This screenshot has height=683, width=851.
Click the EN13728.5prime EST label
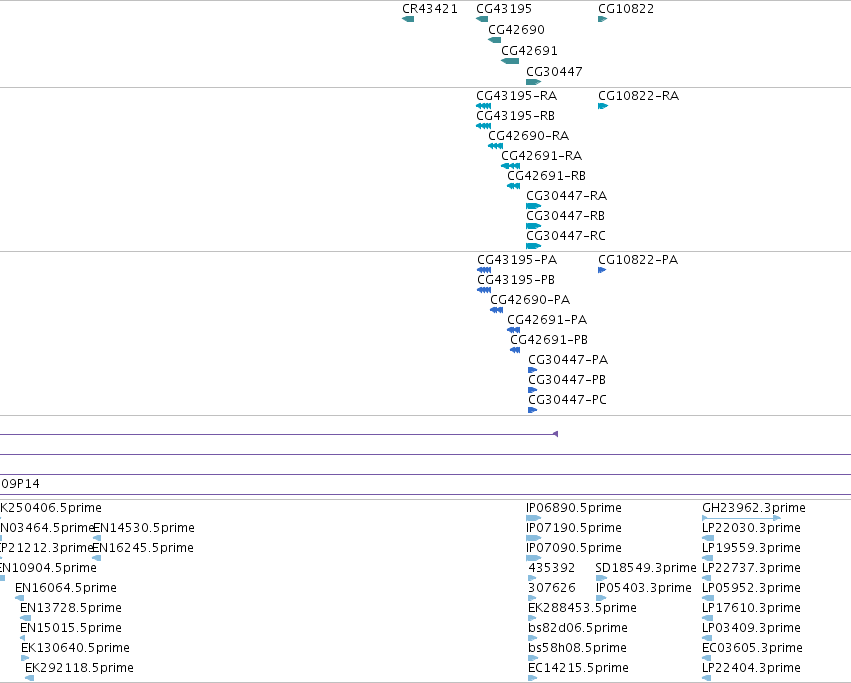[x=71, y=608]
